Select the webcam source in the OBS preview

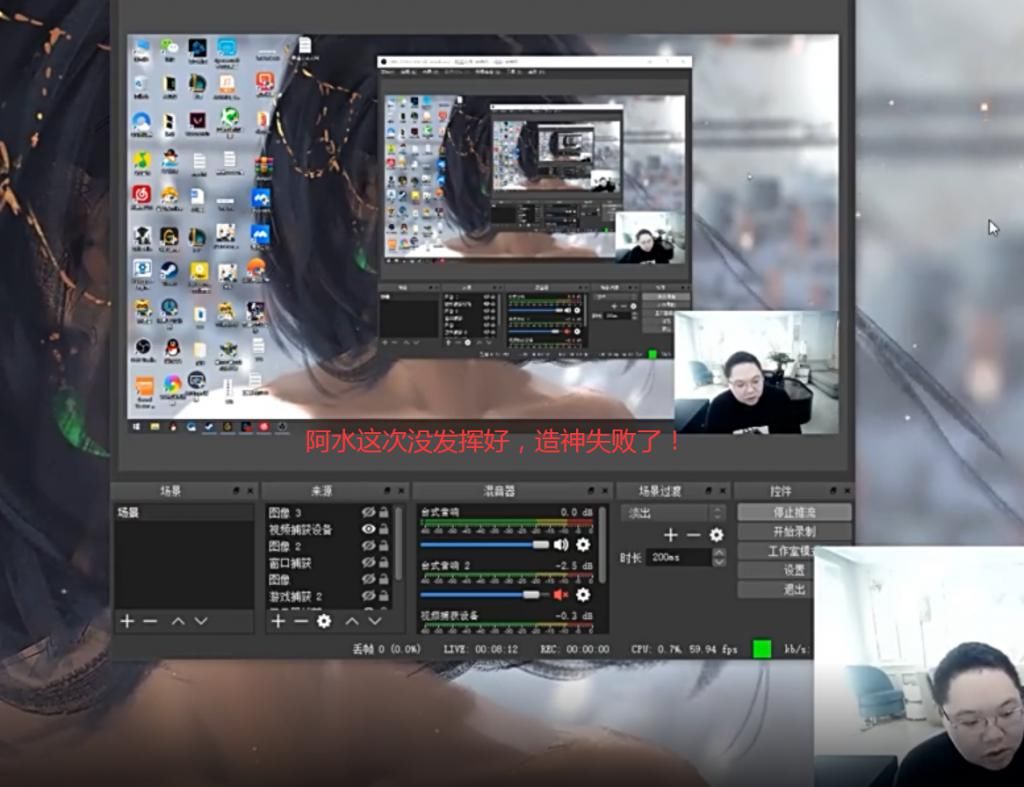[756, 372]
